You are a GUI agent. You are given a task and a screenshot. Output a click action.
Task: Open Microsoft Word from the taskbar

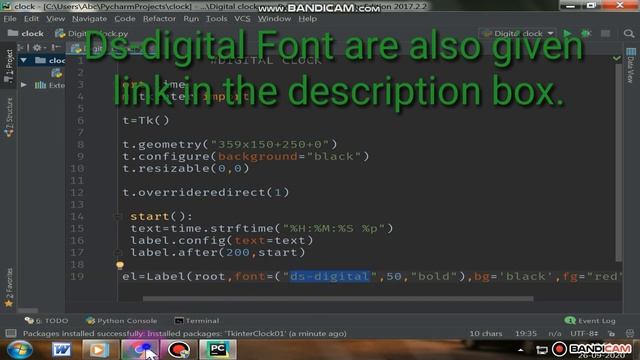(61, 350)
